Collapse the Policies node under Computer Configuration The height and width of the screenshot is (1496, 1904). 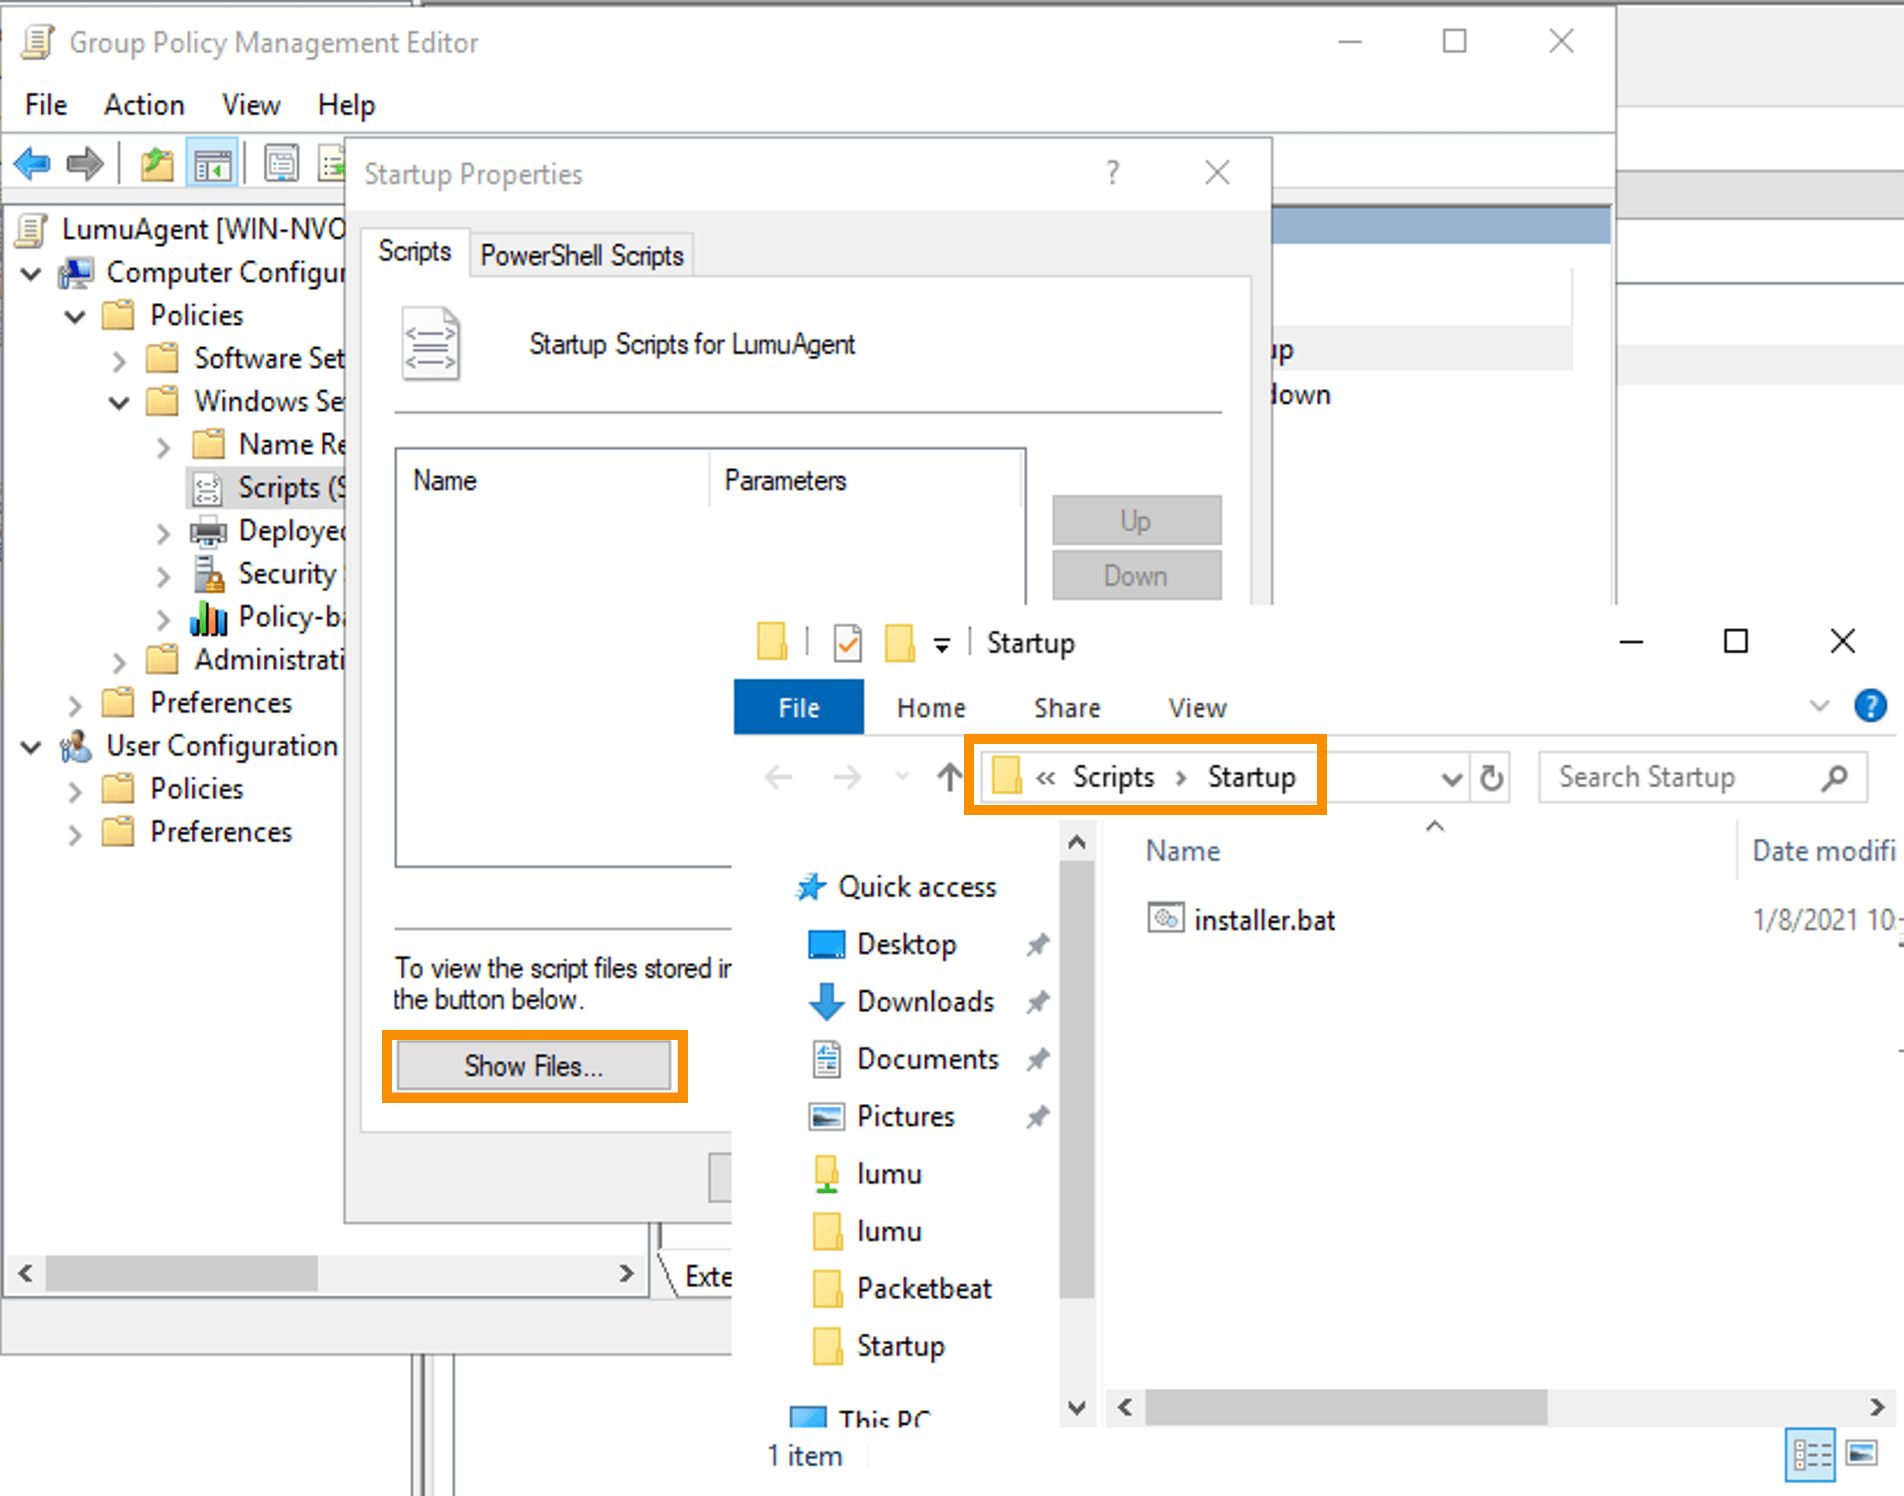pos(75,317)
